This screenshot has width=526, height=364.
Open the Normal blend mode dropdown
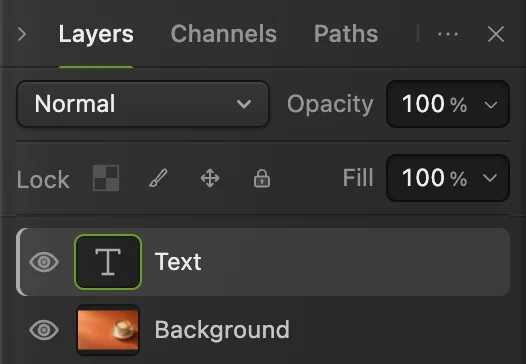point(143,104)
